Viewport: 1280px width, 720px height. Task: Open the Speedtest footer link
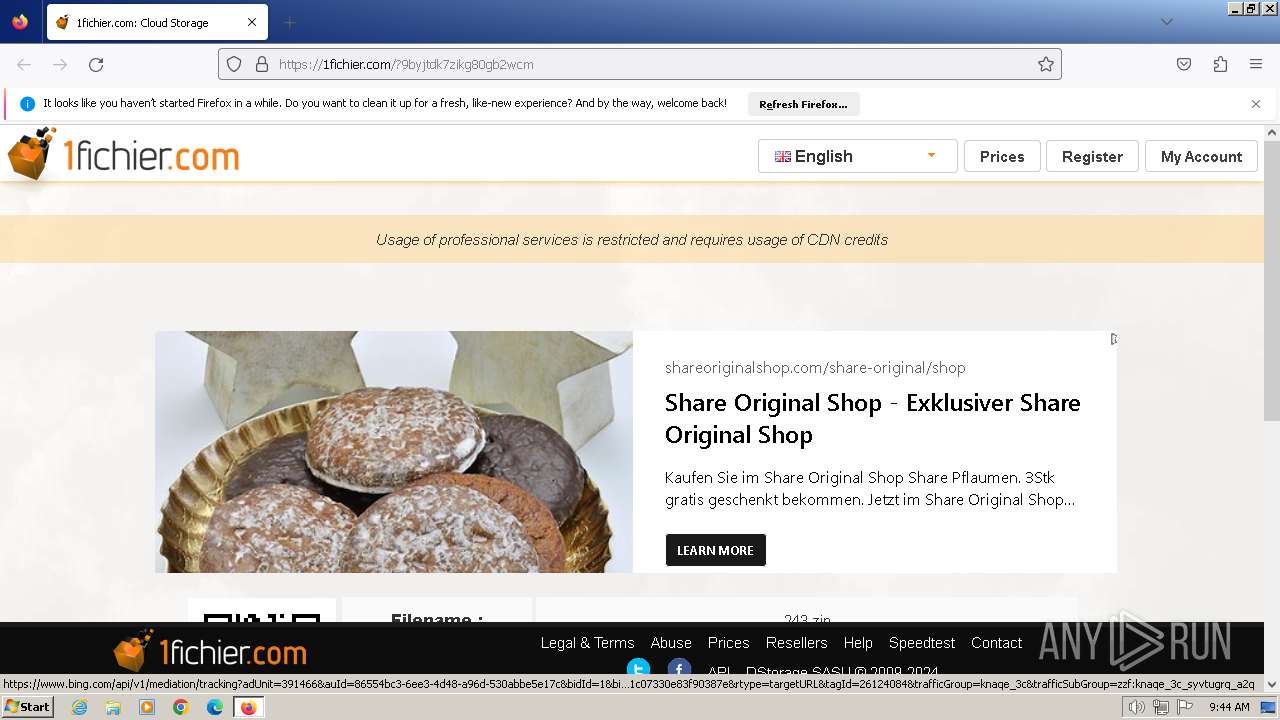922,643
